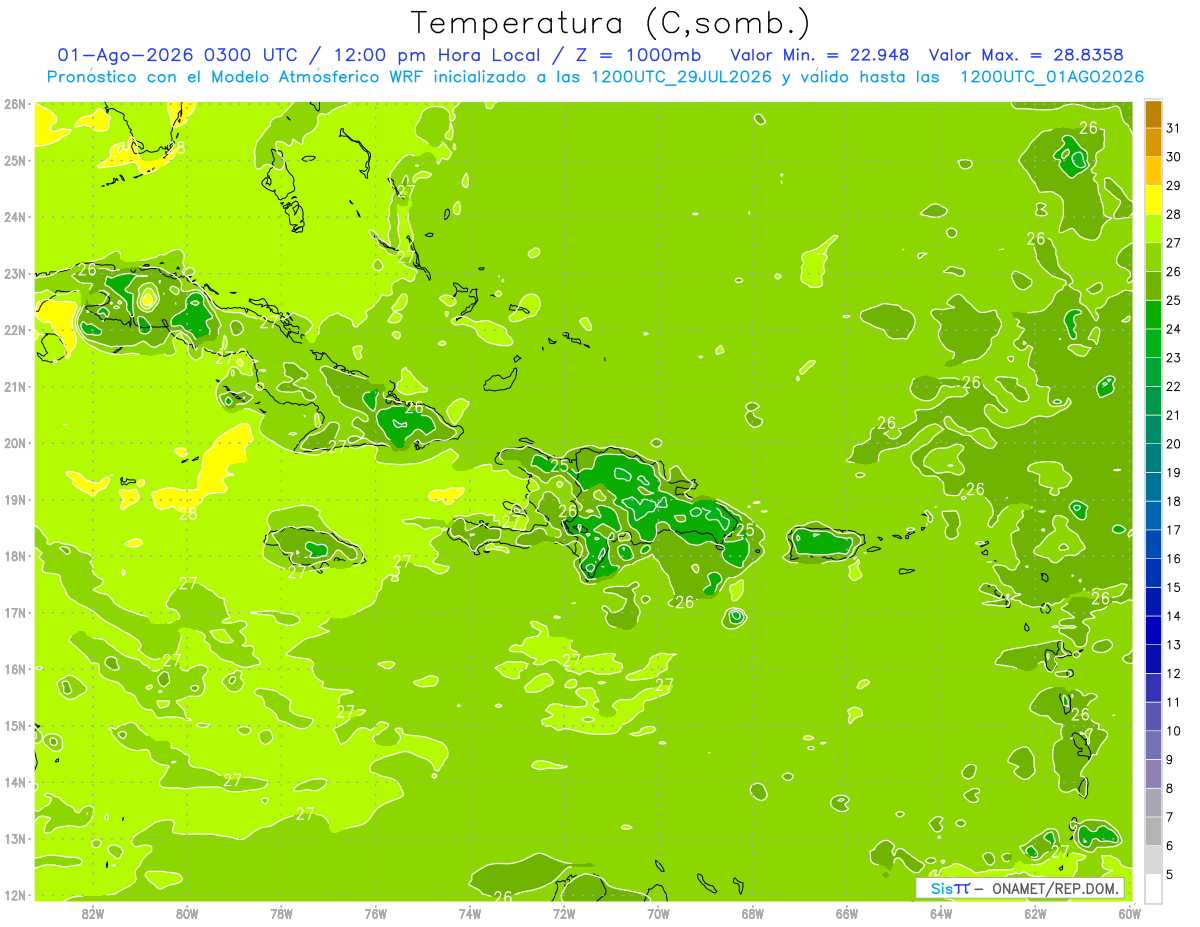This screenshot has height=927, width=1200.
Task: Click the "80W" longitude axis label
Action: 187,913
